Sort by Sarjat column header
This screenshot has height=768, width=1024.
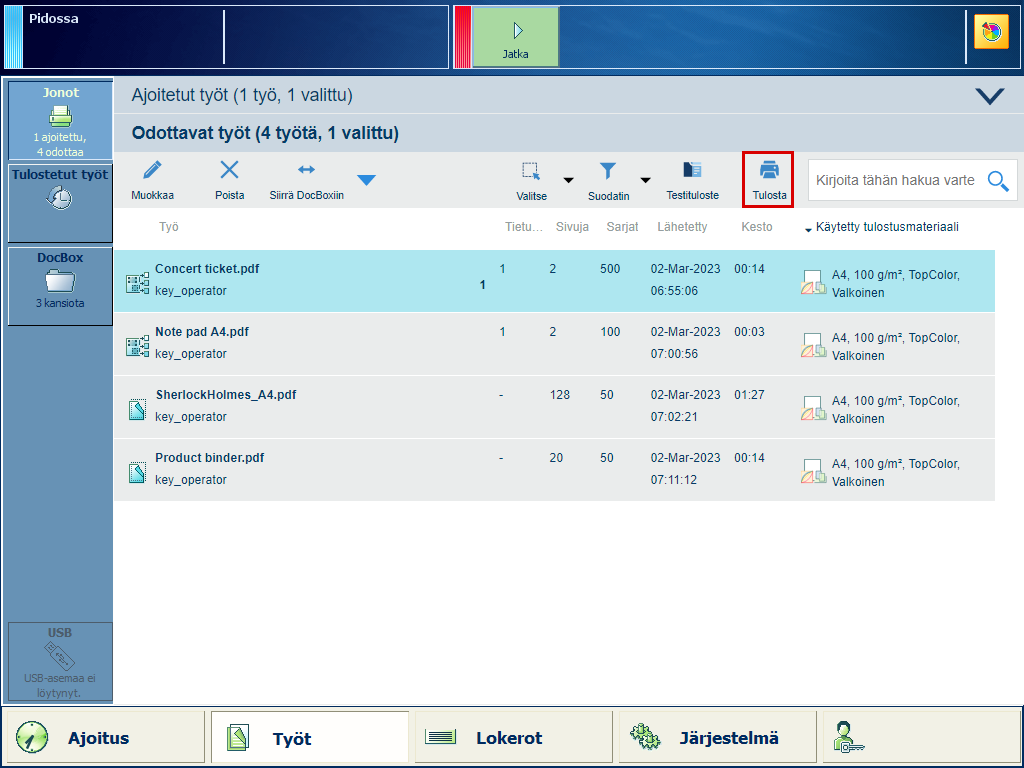pyautogui.click(x=622, y=227)
